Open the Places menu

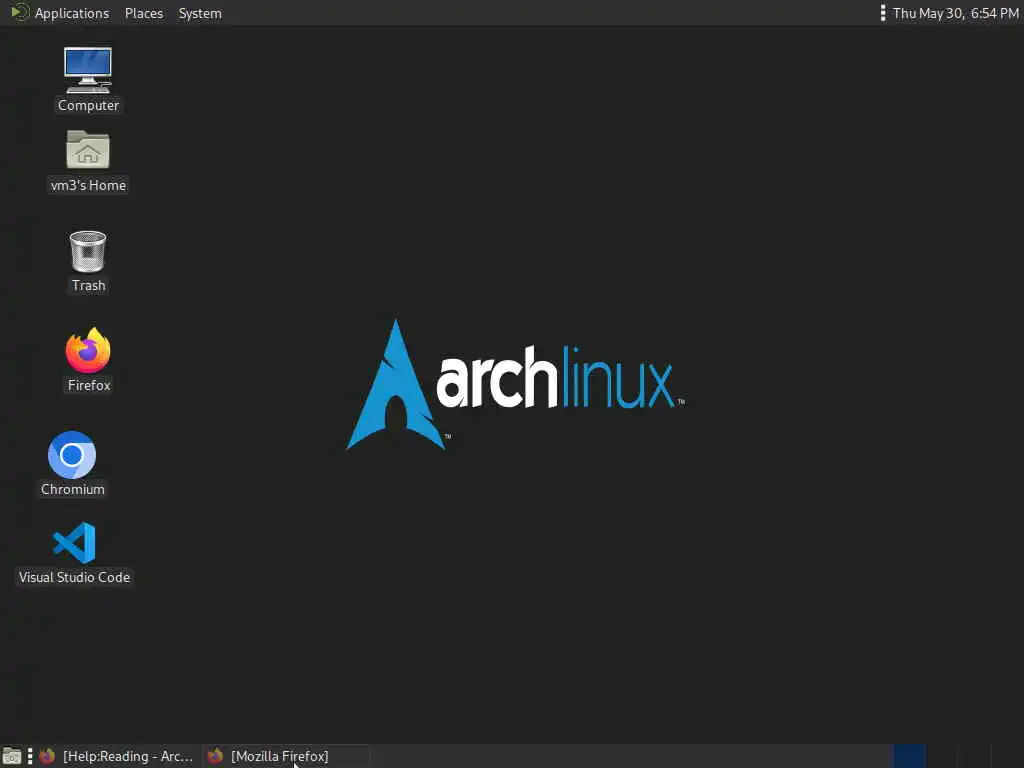pos(144,13)
